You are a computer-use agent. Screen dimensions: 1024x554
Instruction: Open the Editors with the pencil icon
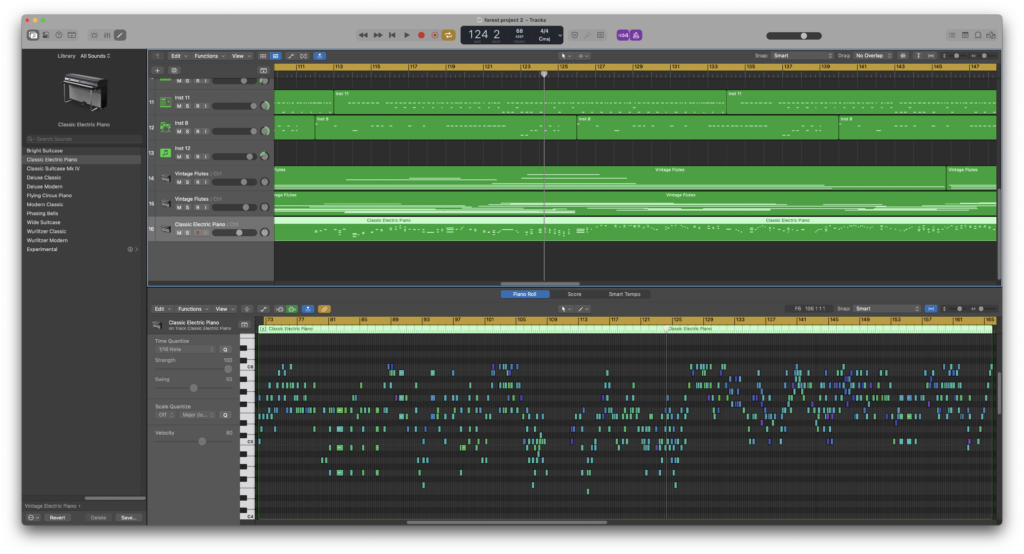120,35
